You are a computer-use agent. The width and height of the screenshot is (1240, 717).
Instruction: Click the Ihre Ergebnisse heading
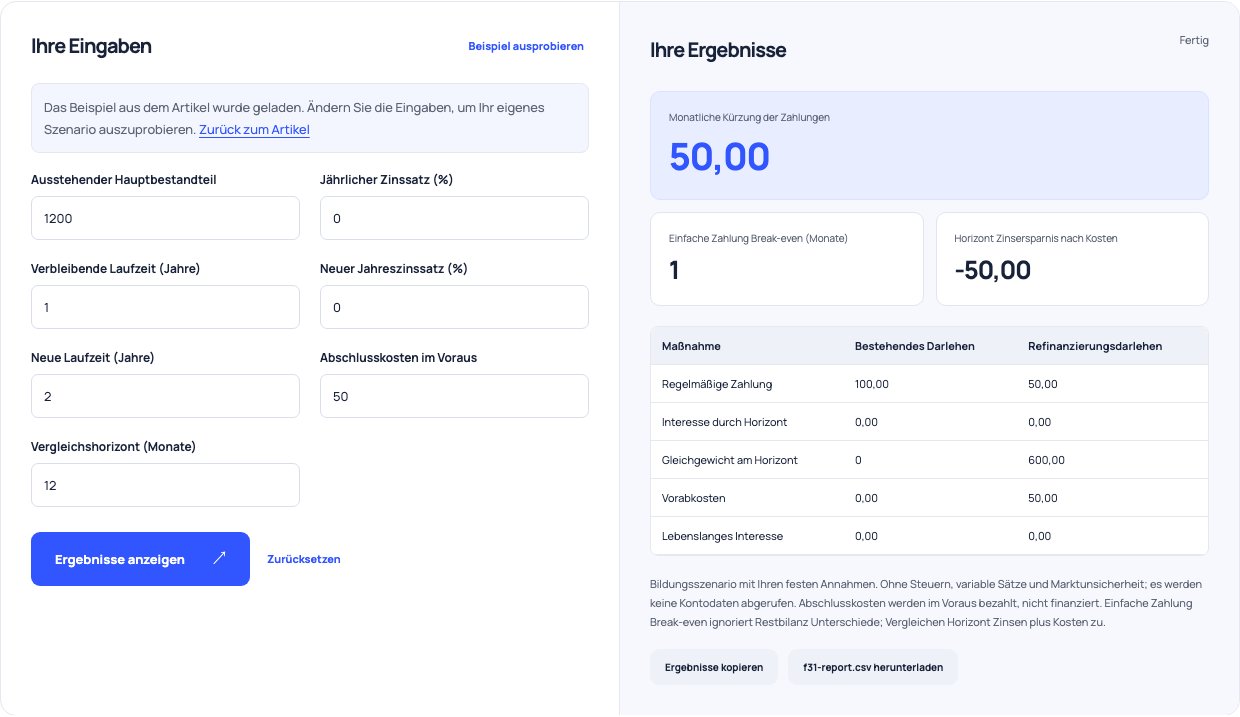click(x=718, y=50)
